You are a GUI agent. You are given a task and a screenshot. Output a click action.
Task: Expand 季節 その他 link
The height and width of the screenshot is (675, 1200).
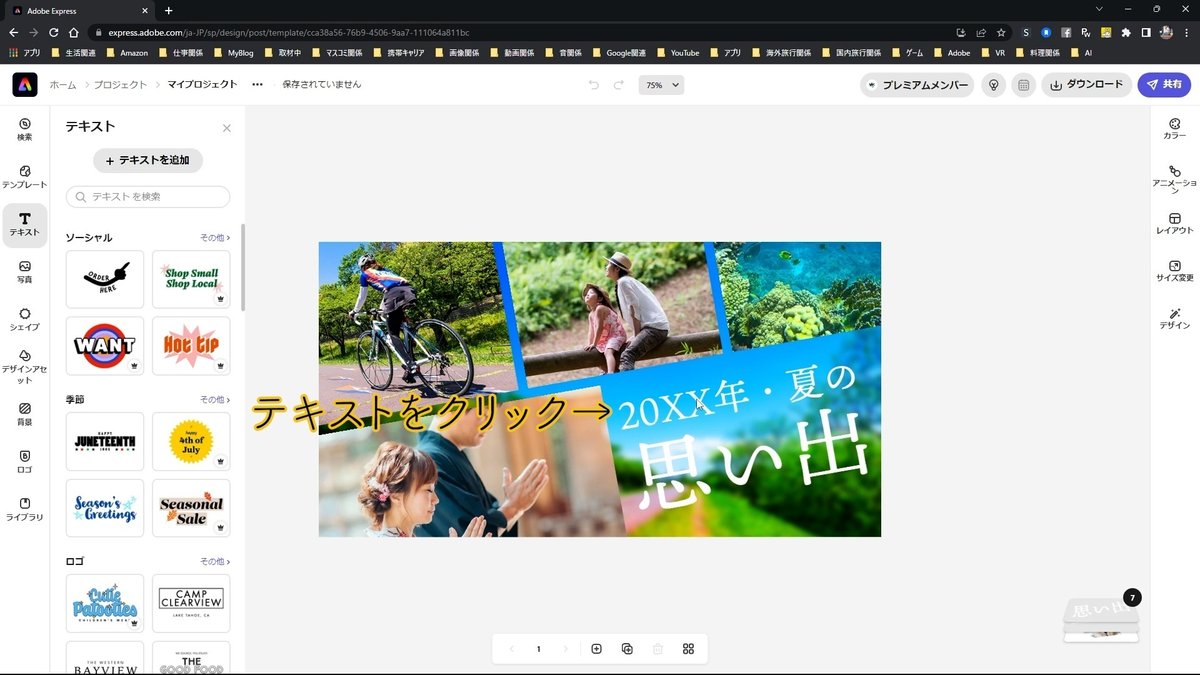215,400
